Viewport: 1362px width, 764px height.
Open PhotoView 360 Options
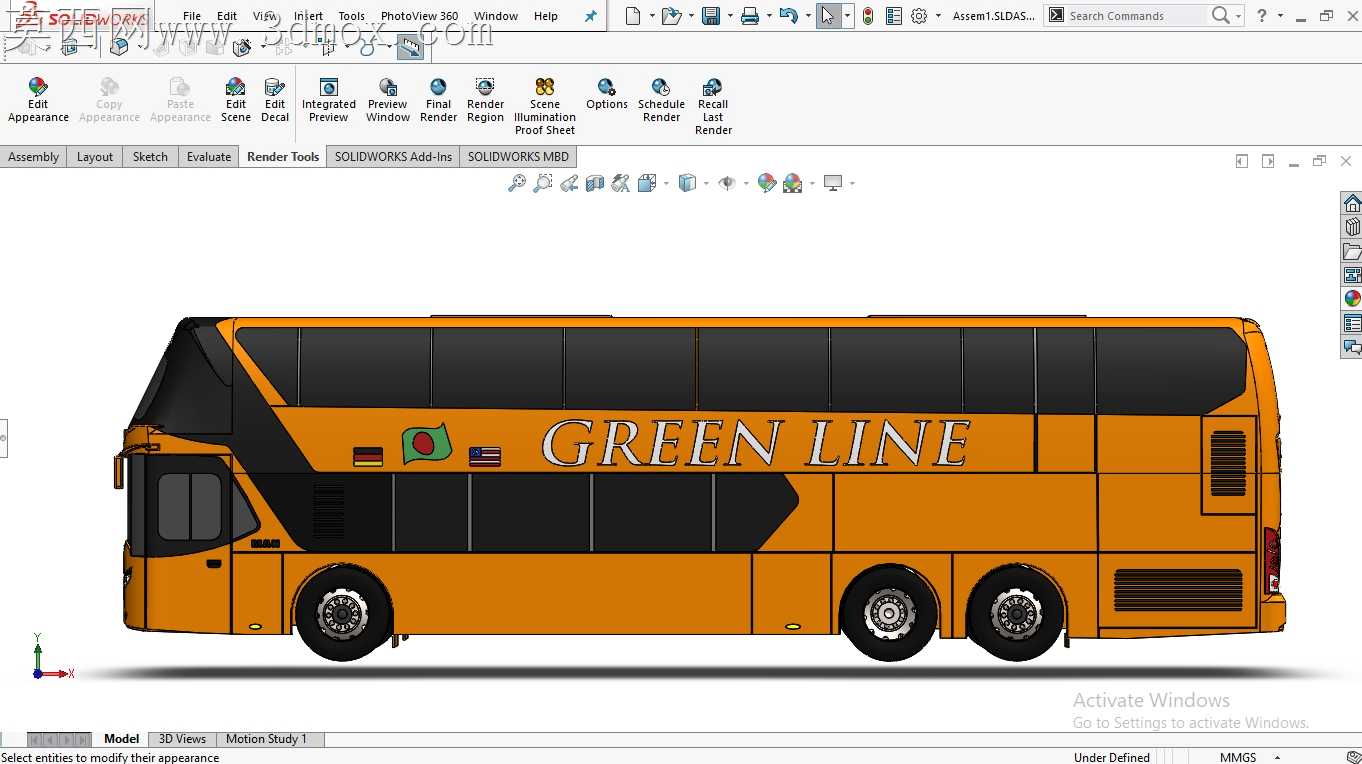pyautogui.click(x=607, y=94)
